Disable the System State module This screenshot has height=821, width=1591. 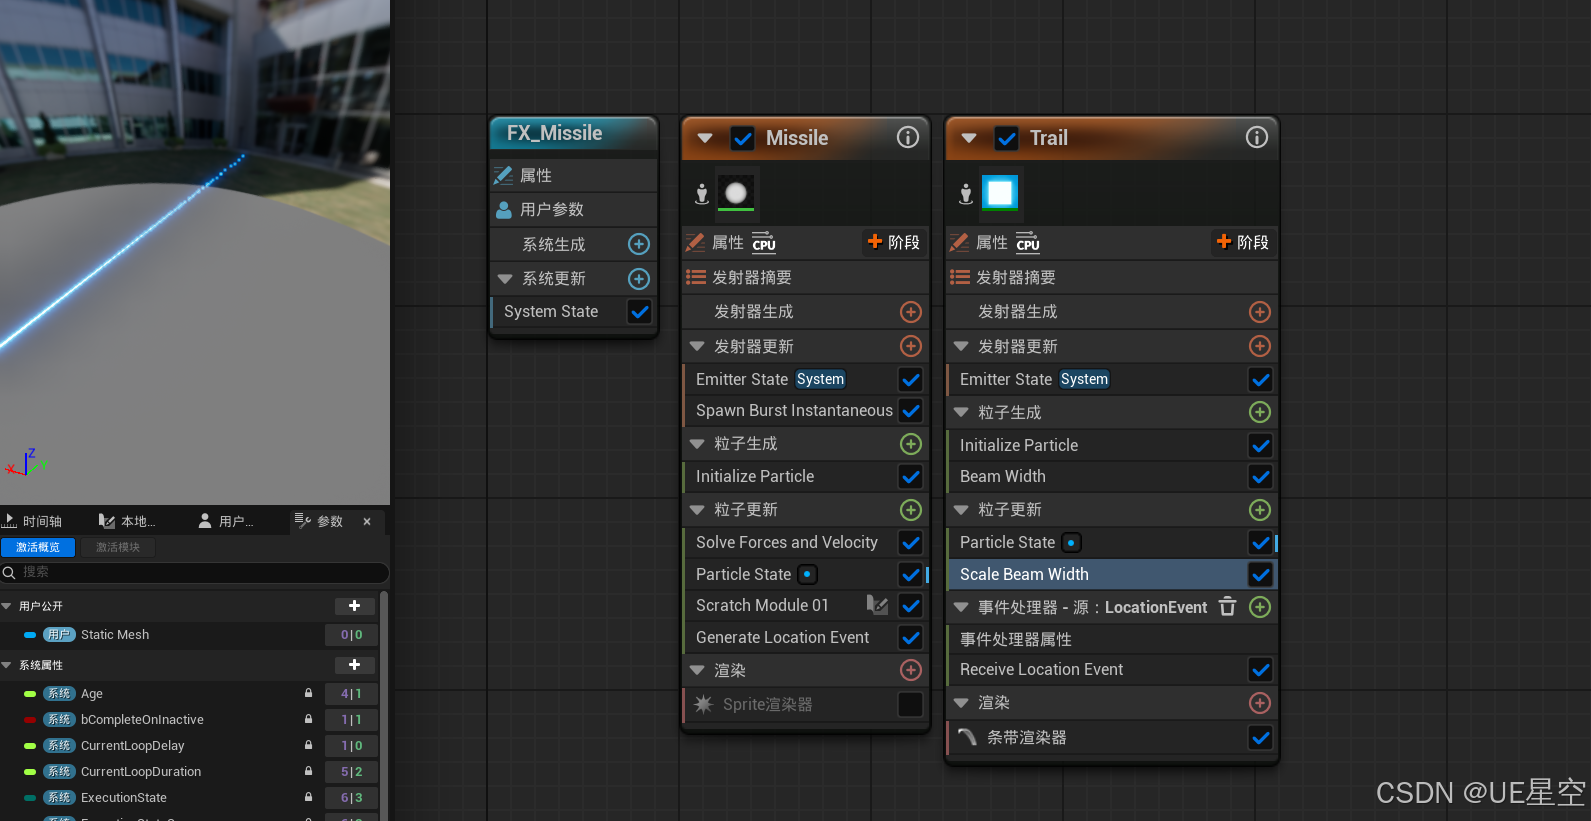click(639, 312)
